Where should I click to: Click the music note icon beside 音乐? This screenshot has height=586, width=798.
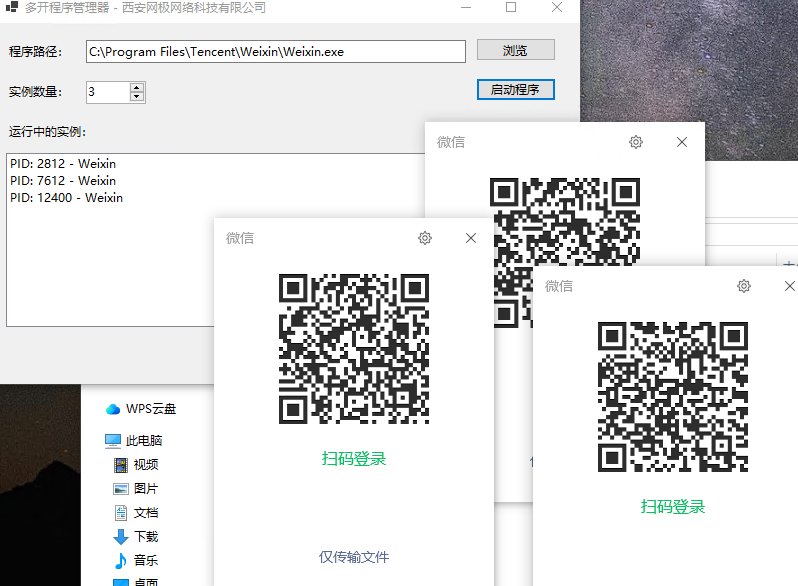pos(121,561)
